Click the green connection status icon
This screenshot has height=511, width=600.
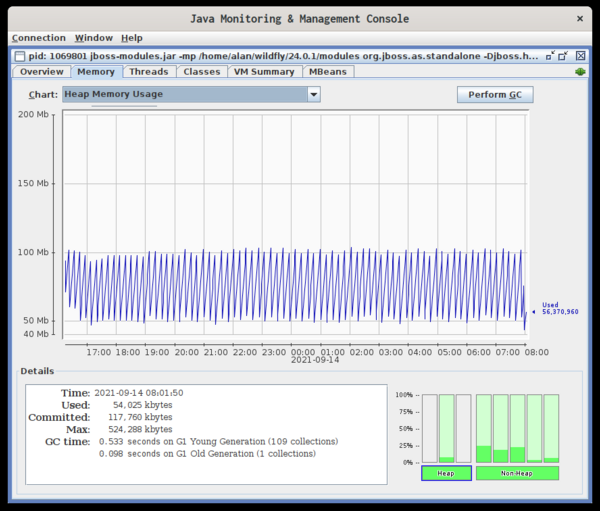[580, 72]
